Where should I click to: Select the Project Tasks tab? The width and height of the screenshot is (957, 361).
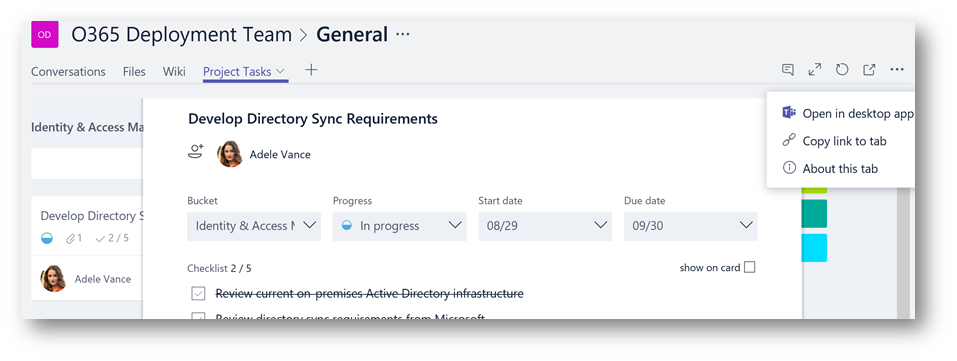(237, 71)
